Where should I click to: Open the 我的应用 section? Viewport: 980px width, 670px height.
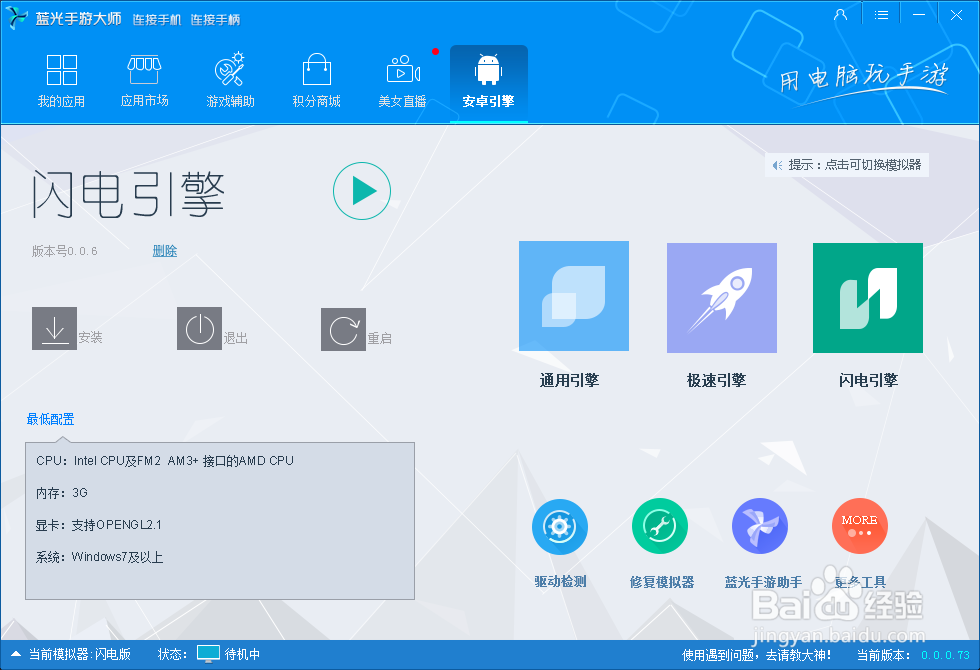pos(61,81)
